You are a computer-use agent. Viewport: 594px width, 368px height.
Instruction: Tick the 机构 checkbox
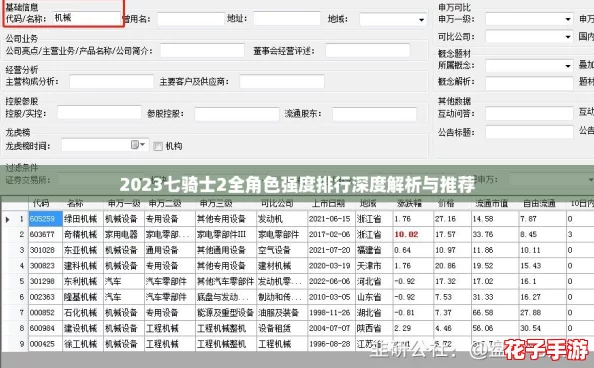click(x=158, y=146)
